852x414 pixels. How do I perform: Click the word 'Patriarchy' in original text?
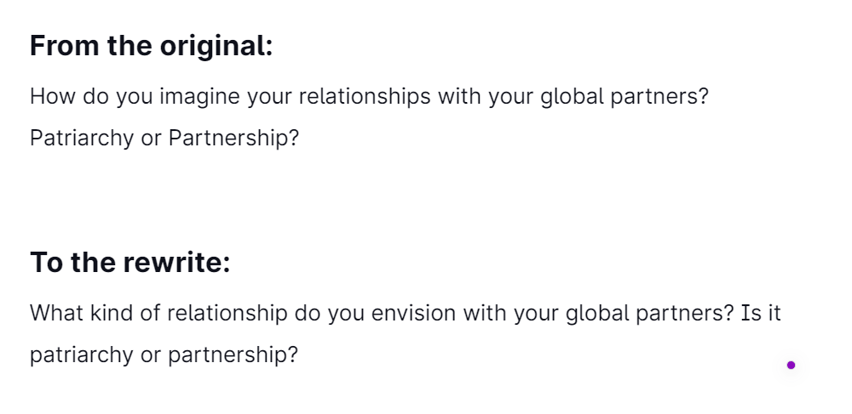(82, 138)
